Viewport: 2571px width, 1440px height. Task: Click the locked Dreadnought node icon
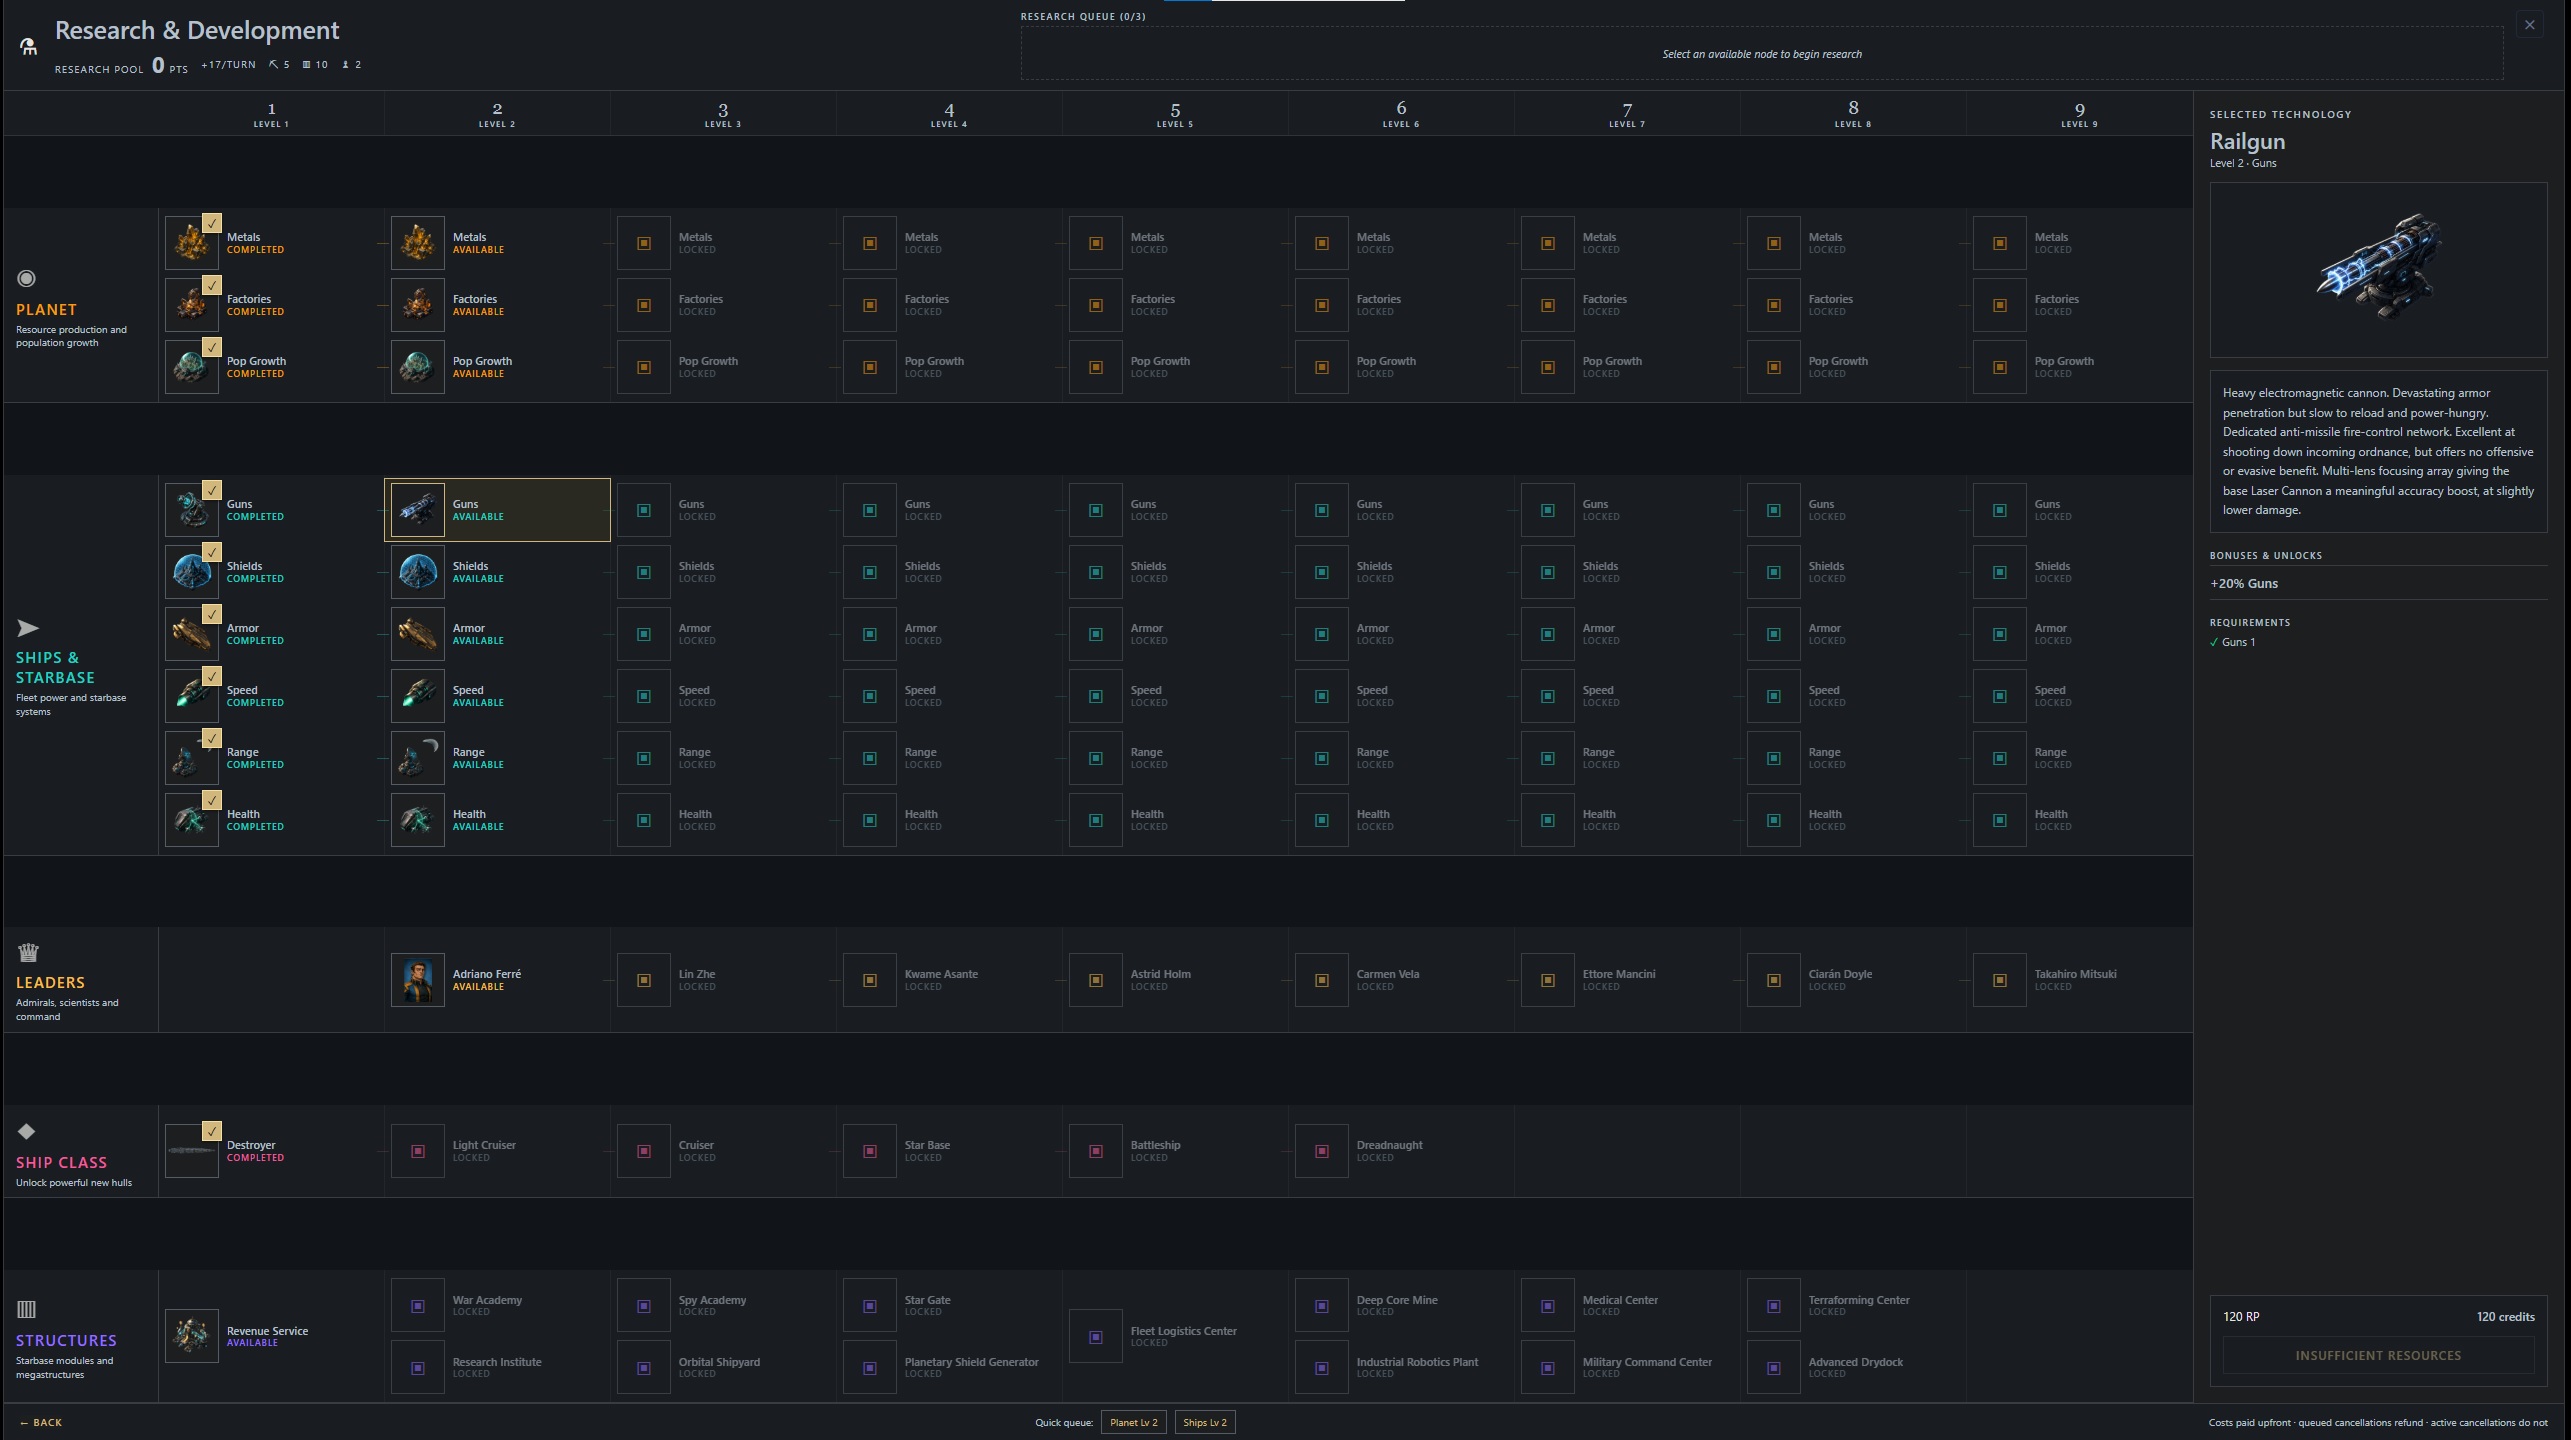1321,1151
